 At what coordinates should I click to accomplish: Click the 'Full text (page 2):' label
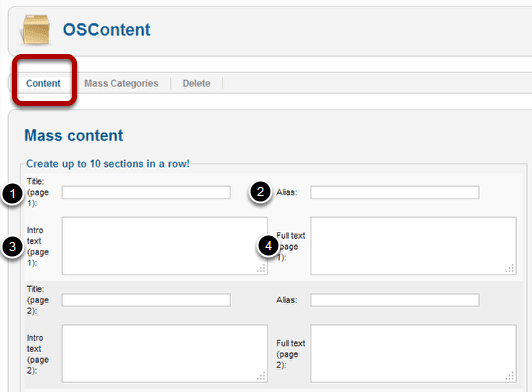pos(290,354)
